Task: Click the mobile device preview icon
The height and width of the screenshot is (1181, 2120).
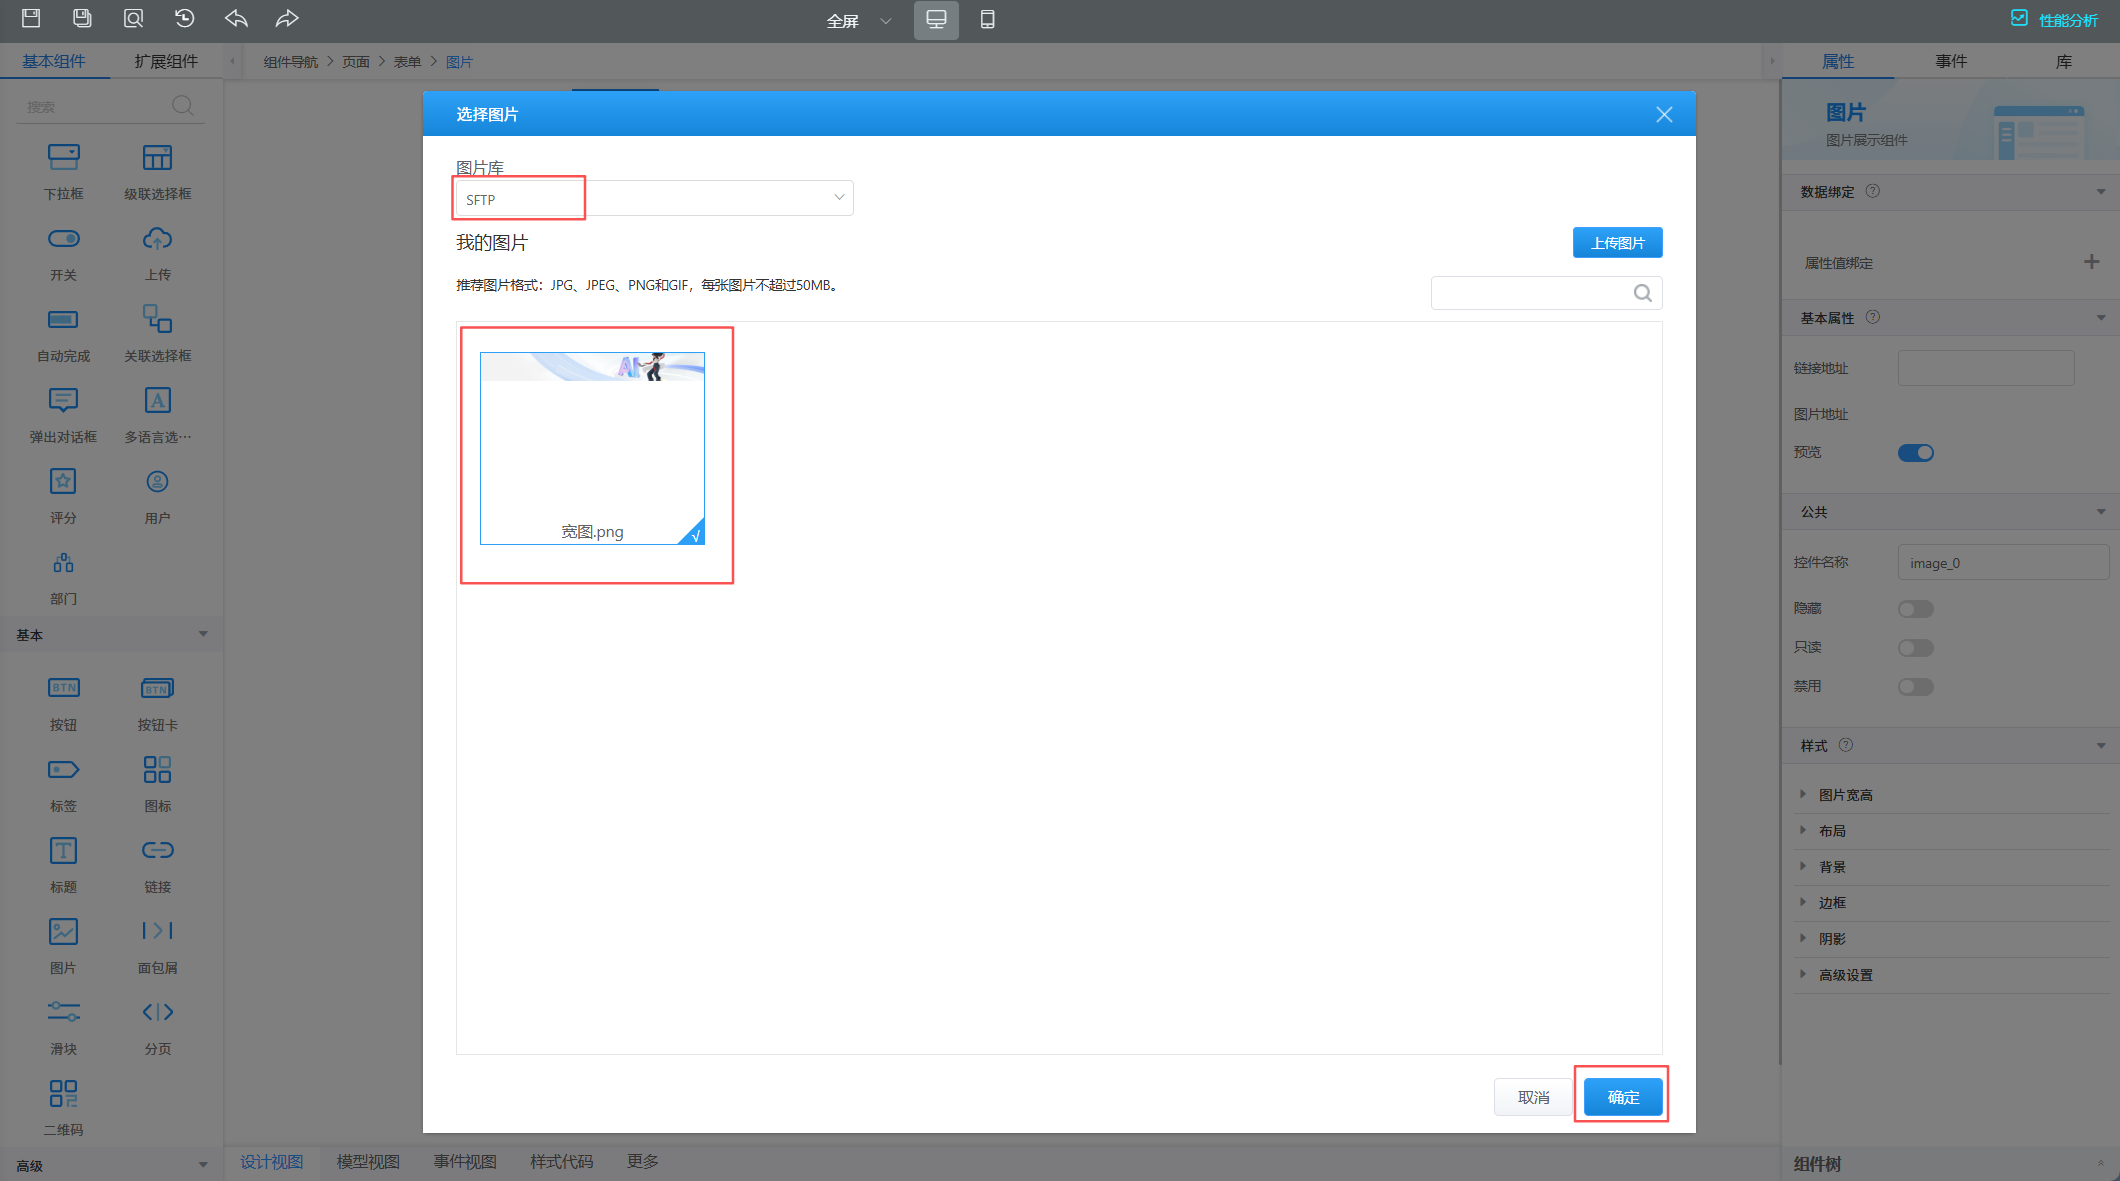Action: coord(987,20)
